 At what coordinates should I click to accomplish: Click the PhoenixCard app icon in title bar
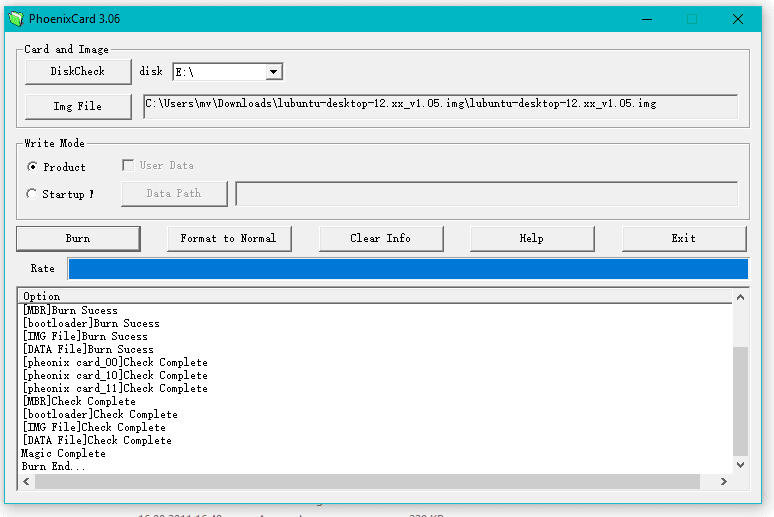(16, 19)
